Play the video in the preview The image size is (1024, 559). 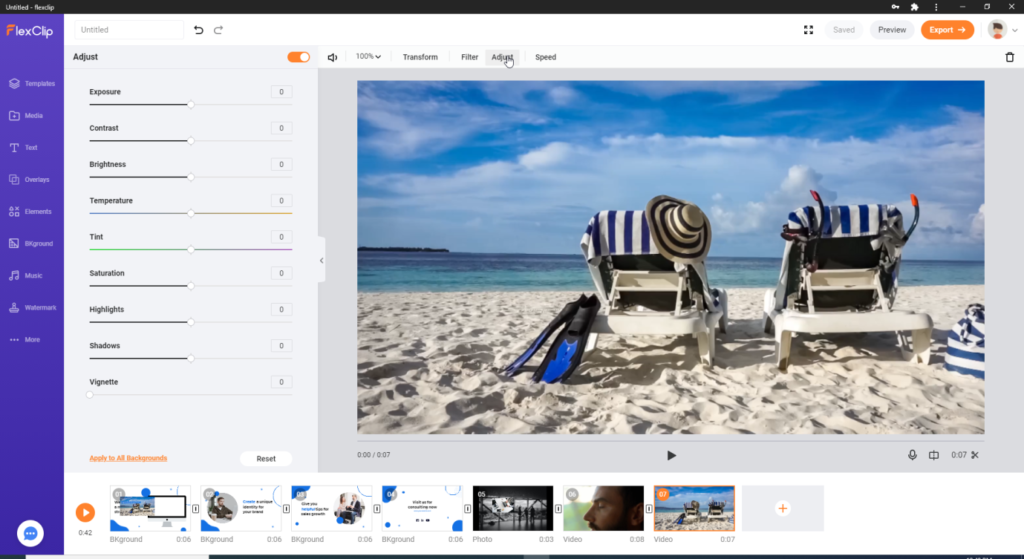tap(671, 455)
